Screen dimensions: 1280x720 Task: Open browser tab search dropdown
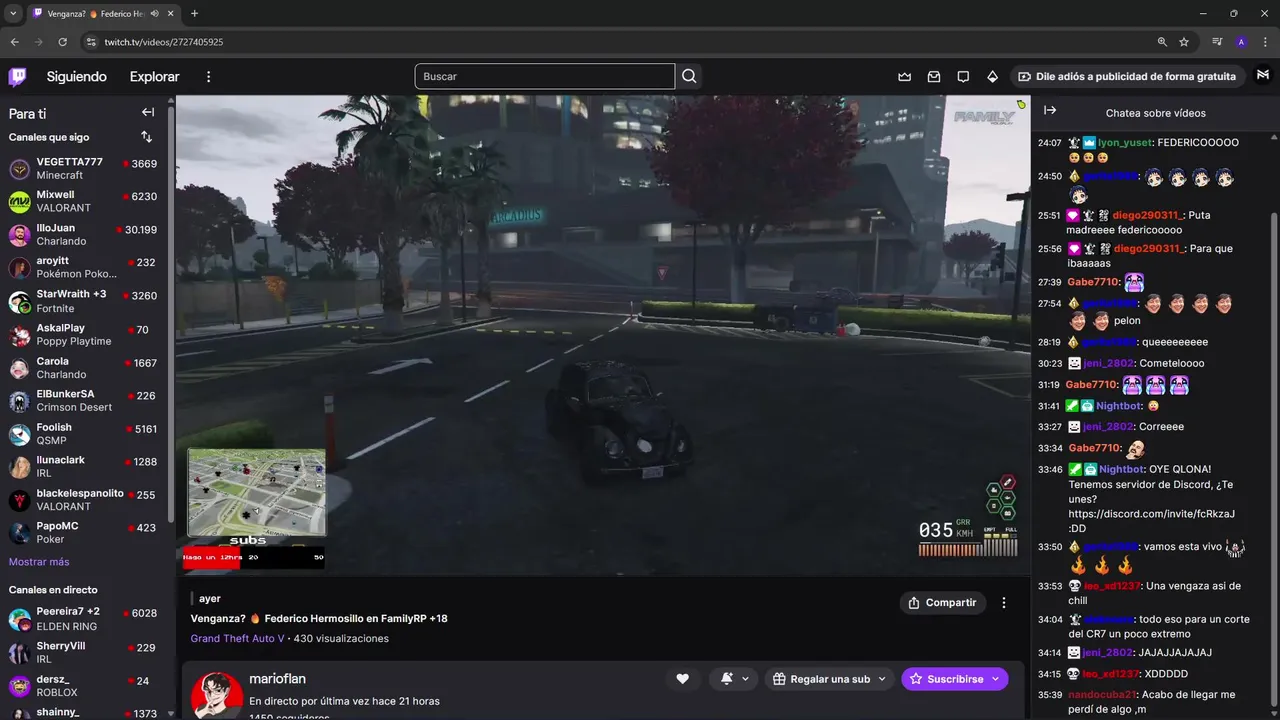tap(13, 14)
